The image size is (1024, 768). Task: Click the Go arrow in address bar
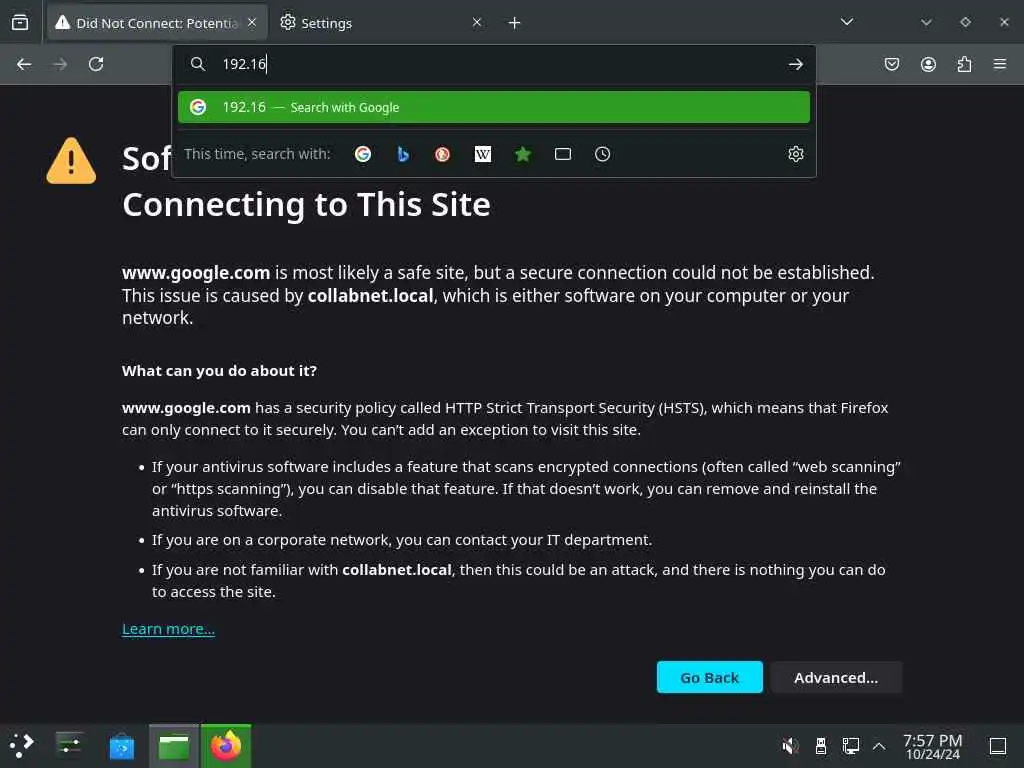point(795,64)
